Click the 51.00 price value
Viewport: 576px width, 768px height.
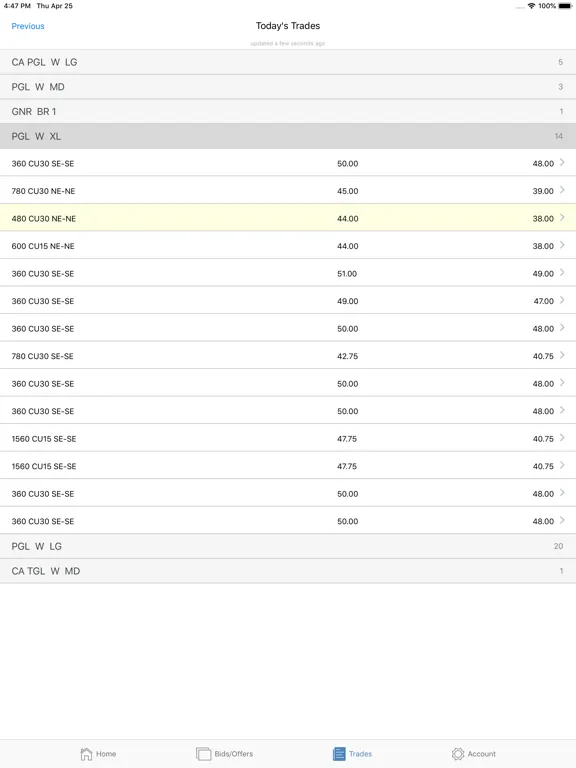pos(347,273)
